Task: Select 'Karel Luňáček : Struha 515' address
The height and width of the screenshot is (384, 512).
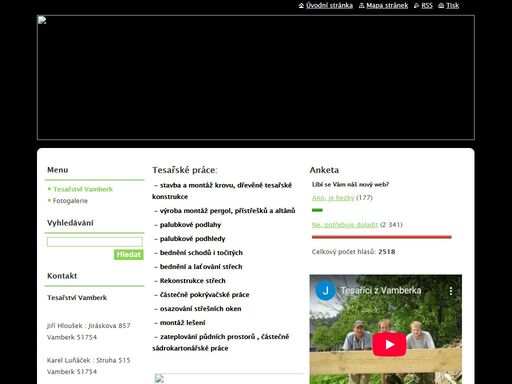Action: click(89, 360)
